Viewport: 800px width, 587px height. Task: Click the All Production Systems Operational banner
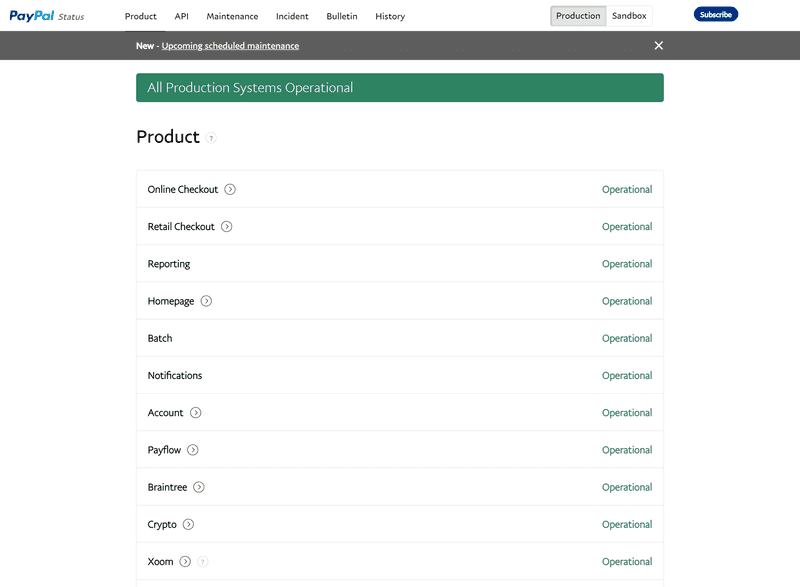(400, 87)
